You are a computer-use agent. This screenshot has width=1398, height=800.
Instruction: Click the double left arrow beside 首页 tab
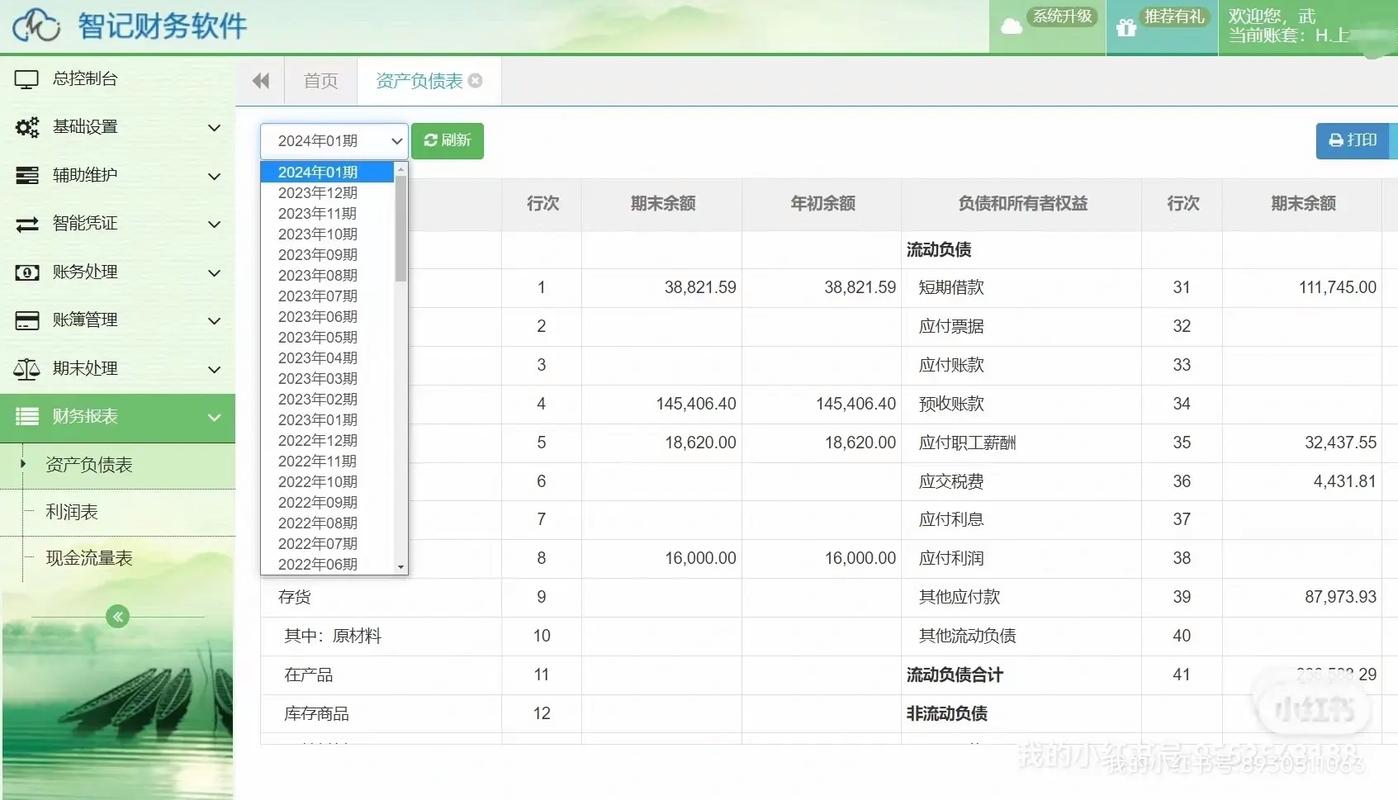pos(261,81)
